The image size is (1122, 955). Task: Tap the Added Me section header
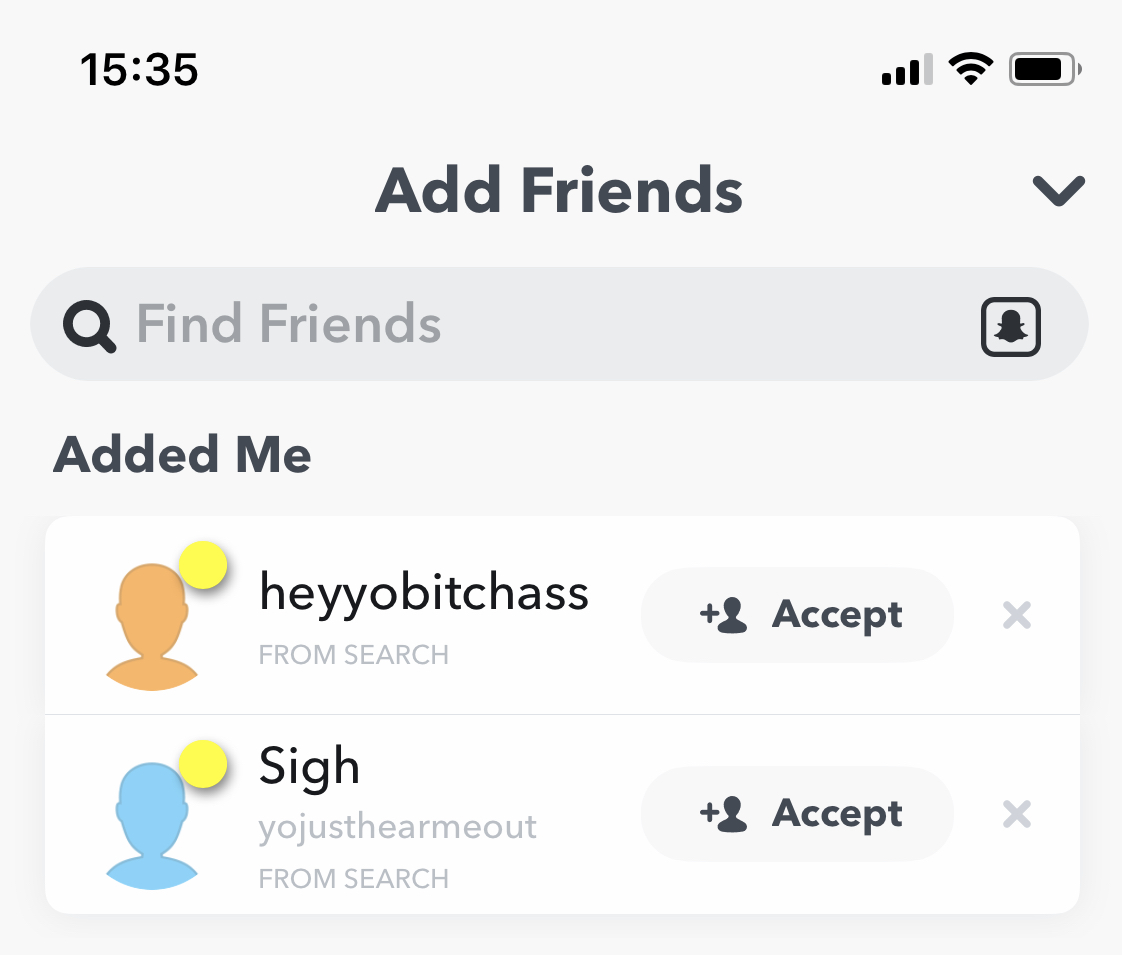point(182,455)
